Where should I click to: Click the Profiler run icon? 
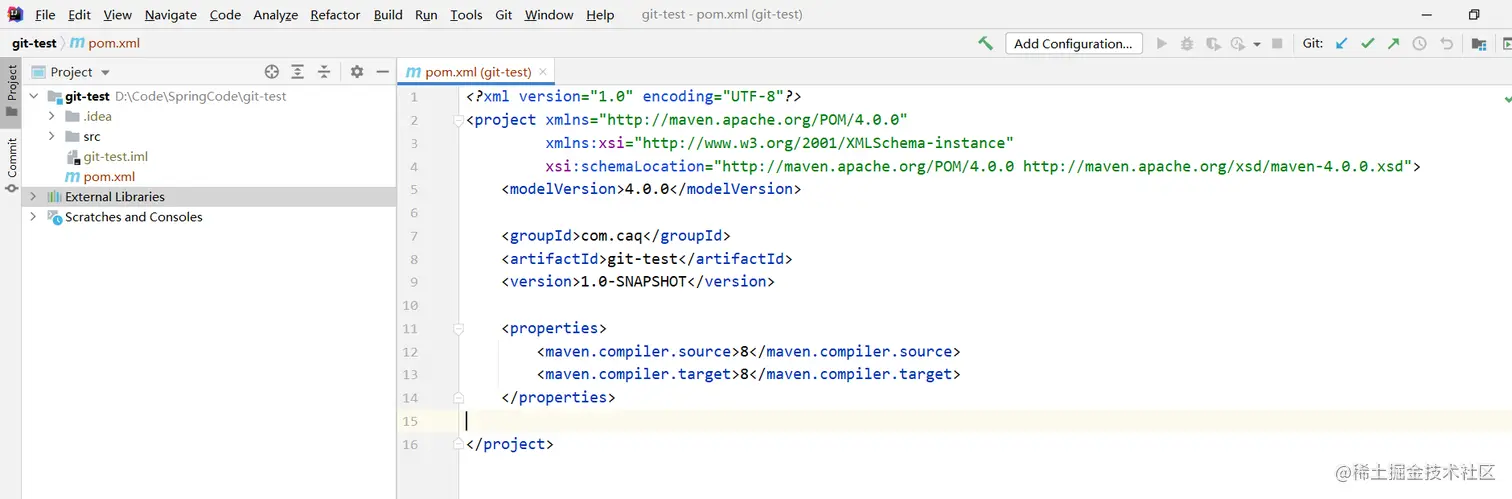pyautogui.click(x=1237, y=43)
